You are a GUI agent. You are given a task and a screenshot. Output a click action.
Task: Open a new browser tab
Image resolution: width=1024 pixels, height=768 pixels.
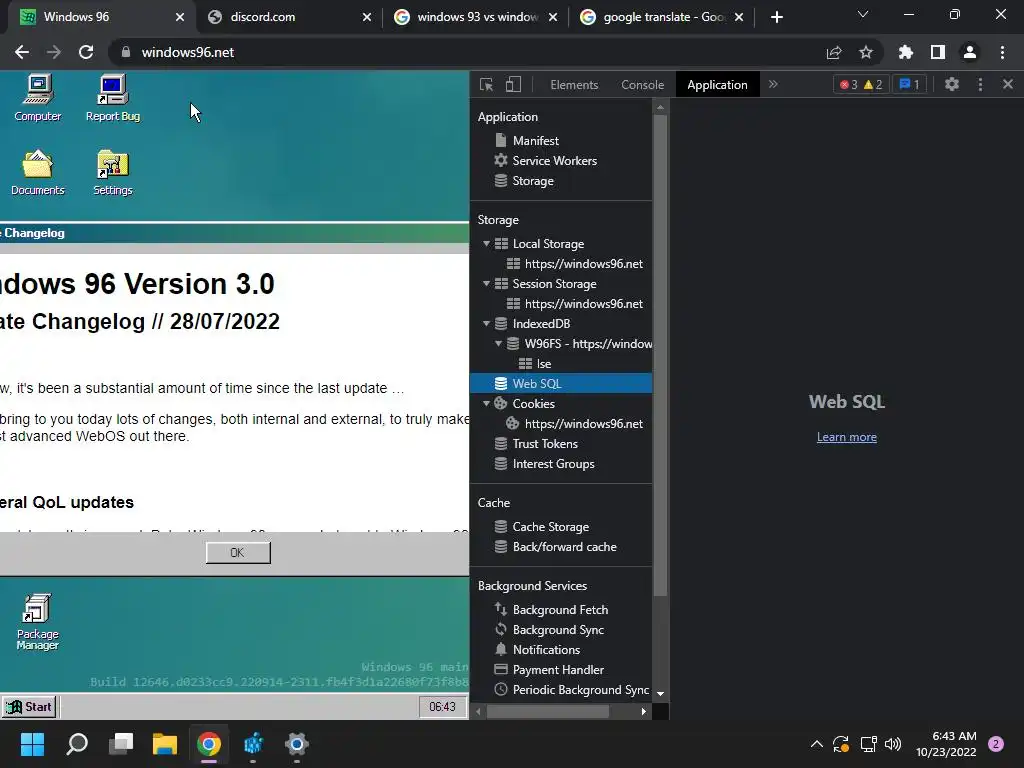coord(776,17)
